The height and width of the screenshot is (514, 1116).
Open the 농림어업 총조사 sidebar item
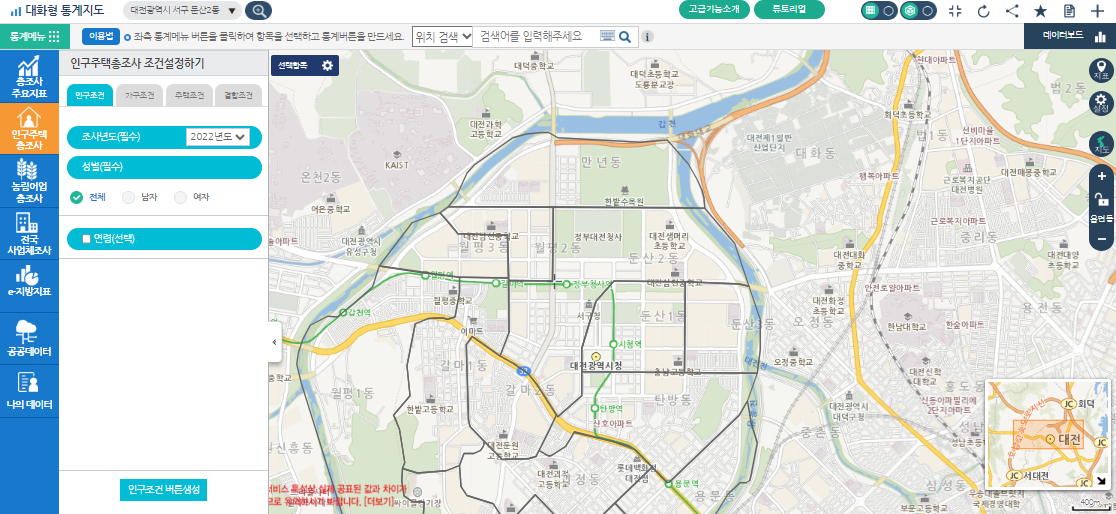coord(29,180)
